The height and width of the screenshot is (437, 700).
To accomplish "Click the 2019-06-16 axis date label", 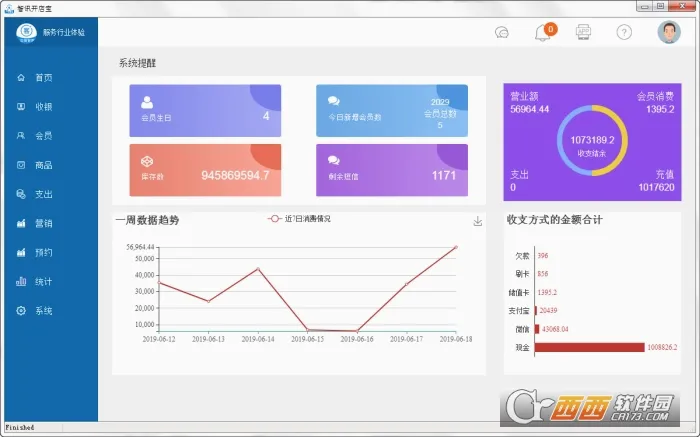I will pos(357,339).
